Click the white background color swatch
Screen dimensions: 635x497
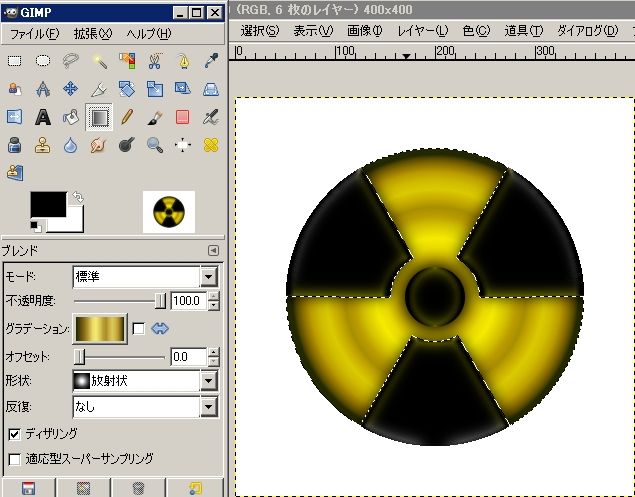point(75,224)
